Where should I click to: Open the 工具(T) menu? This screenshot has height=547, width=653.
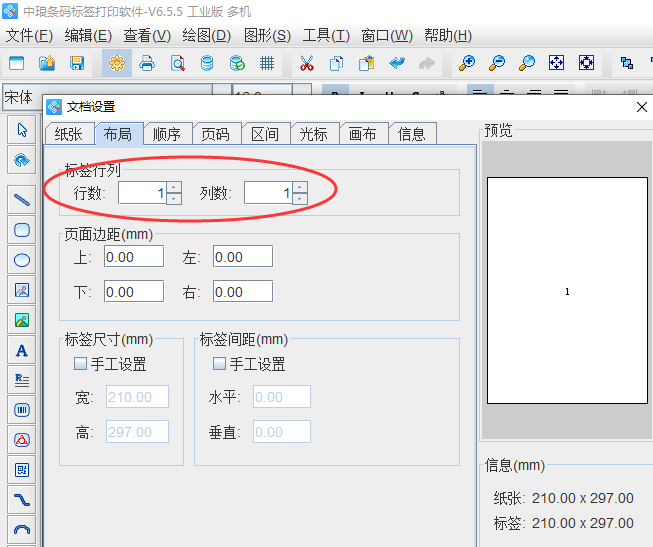326,35
